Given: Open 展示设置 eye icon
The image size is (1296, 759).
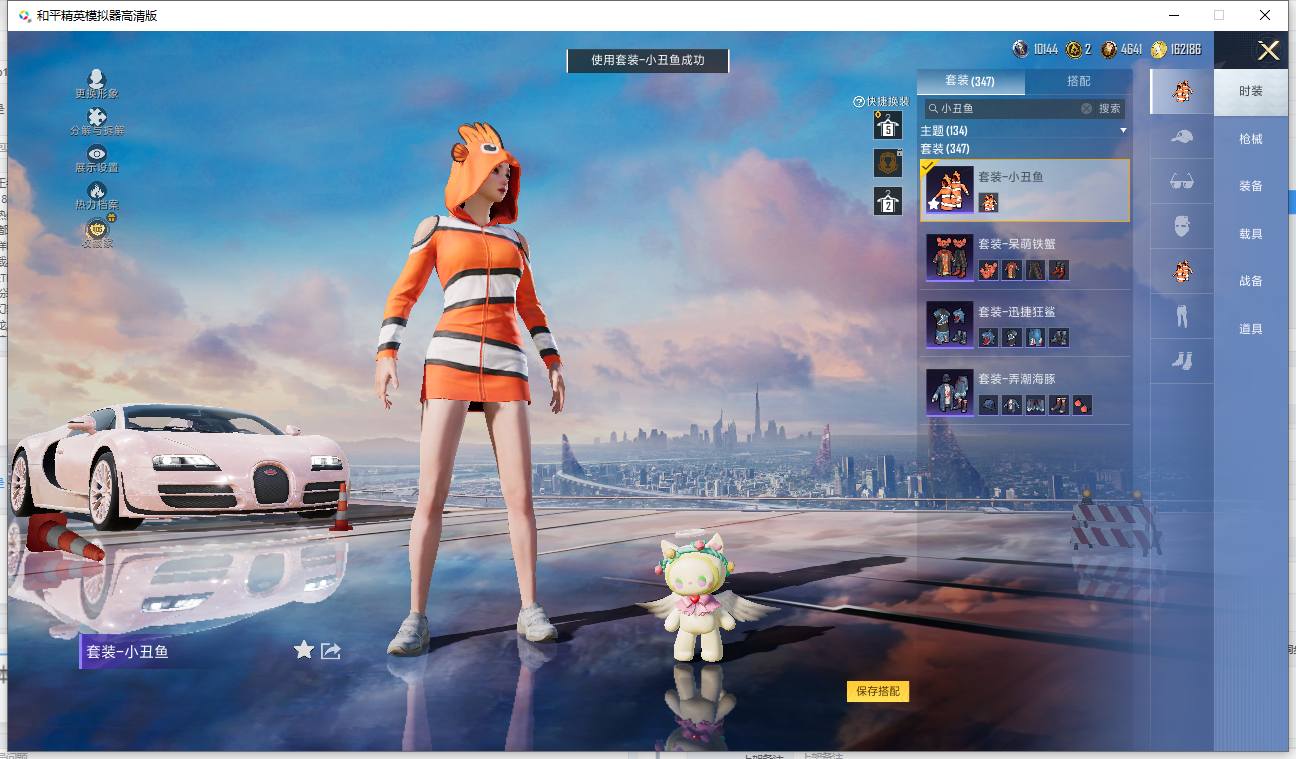Looking at the screenshot, I should point(96,153).
